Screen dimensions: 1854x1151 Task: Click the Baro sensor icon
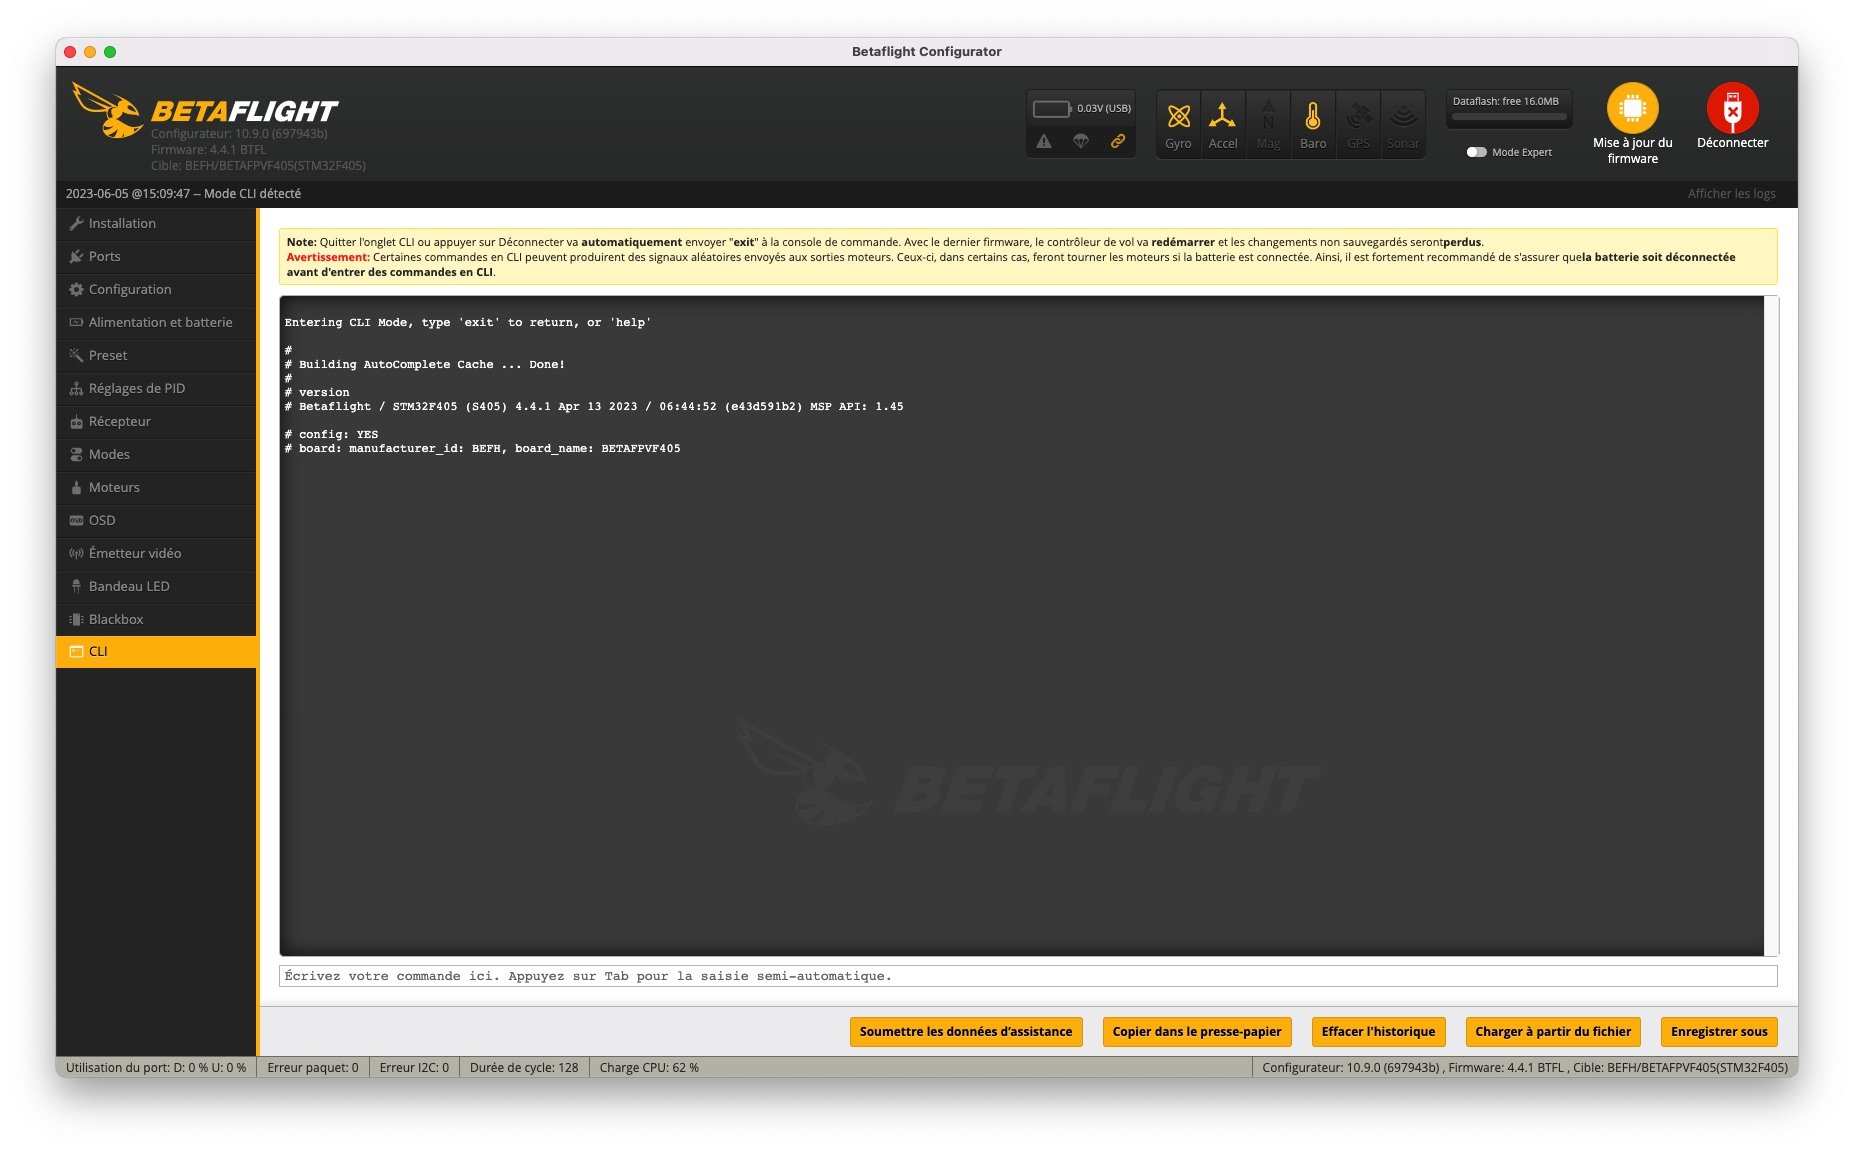coord(1313,123)
